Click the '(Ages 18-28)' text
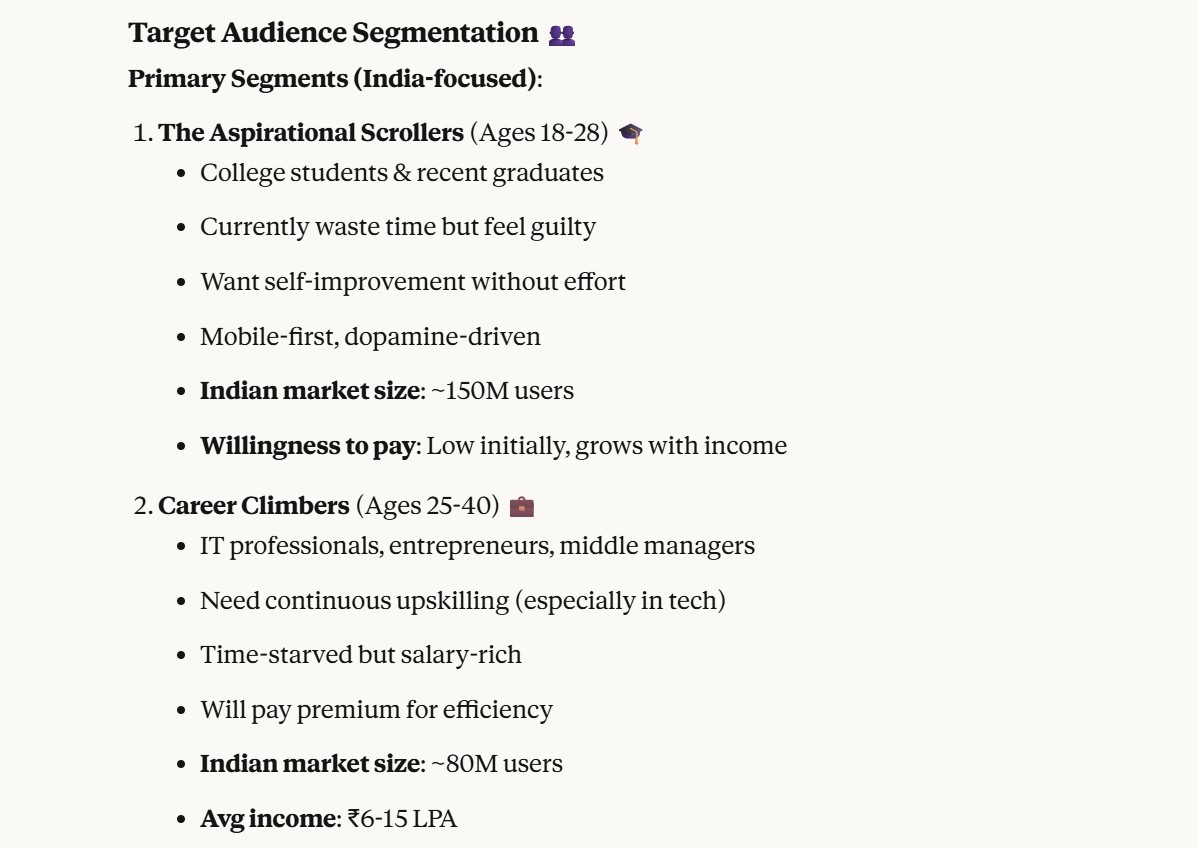This screenshot has height=848, width=1198. coord(539,133)
